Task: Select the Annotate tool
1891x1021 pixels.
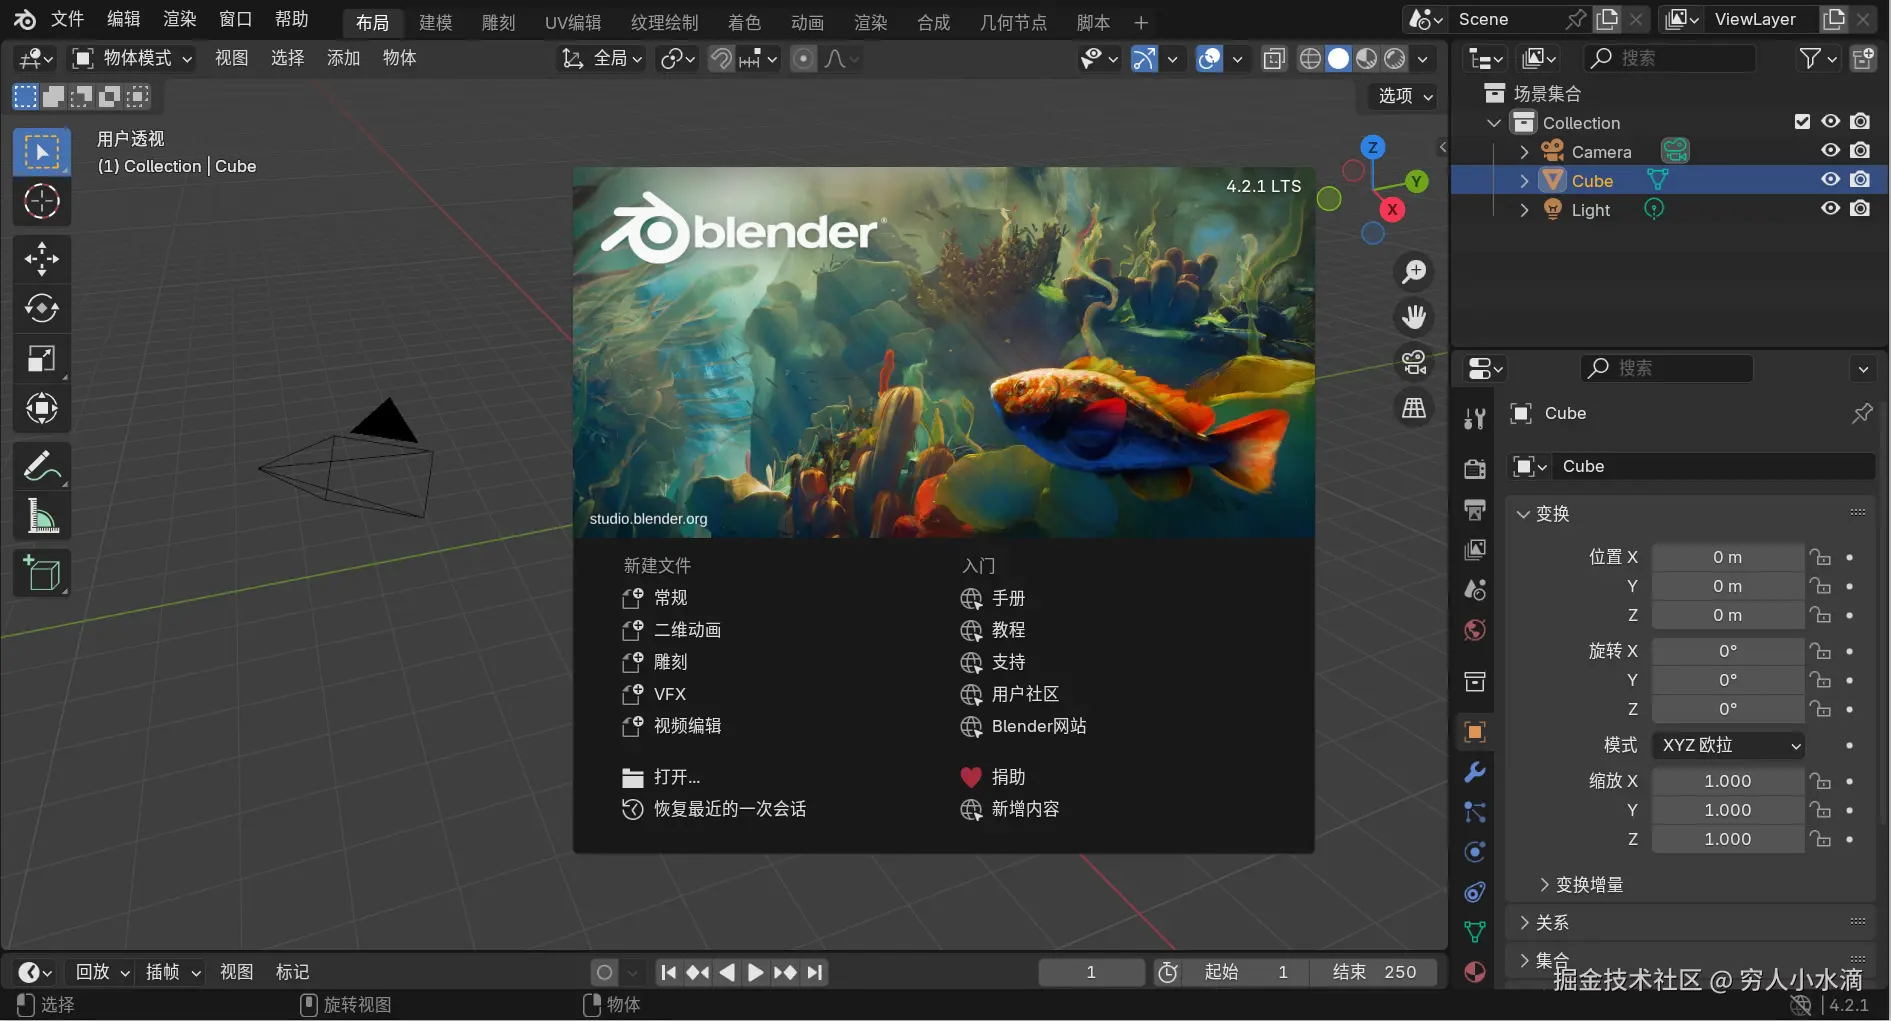Action: tap(42, 465)
